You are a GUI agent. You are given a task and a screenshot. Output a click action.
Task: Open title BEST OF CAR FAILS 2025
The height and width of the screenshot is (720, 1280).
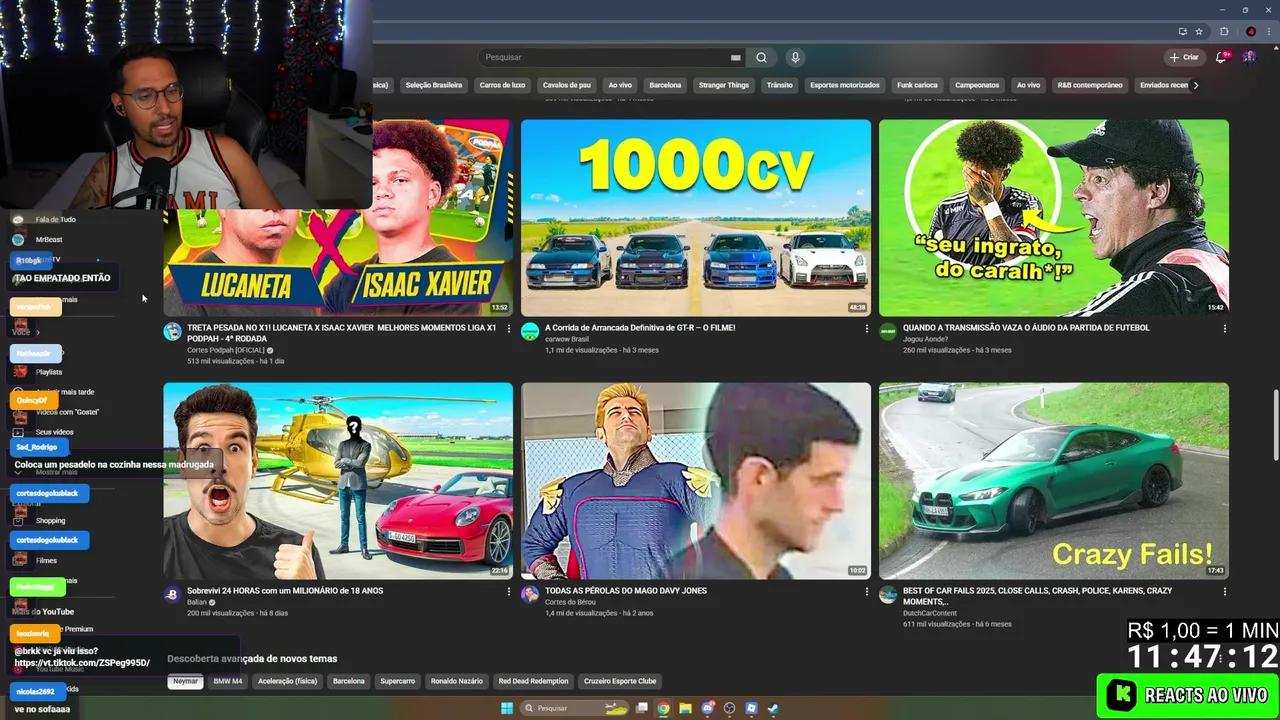pyautogui.click(x=1037, y=596)
